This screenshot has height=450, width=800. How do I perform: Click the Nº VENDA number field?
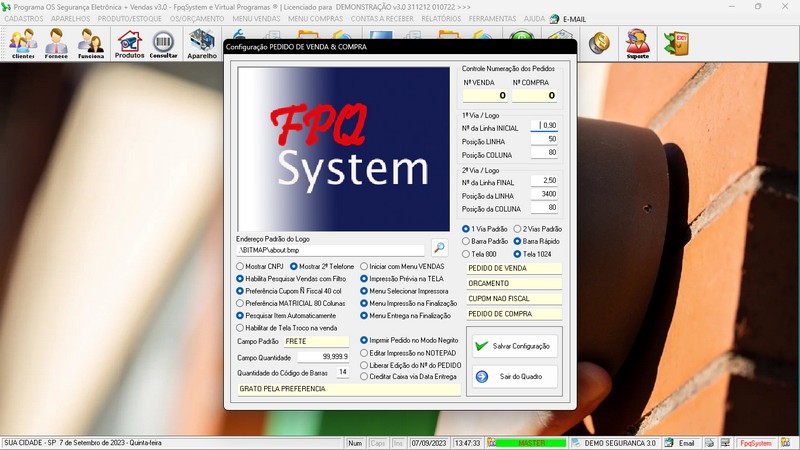click(485, 95)
